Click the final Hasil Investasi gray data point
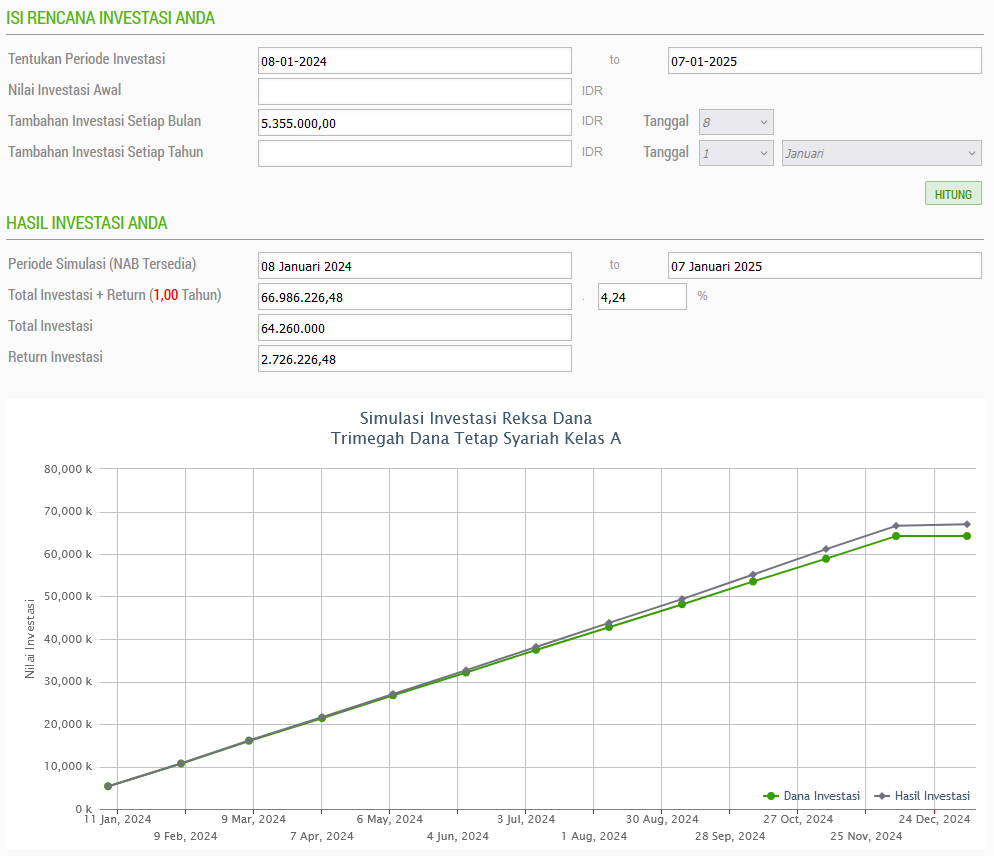The image size is (994, 856). [x=967, y=524]
